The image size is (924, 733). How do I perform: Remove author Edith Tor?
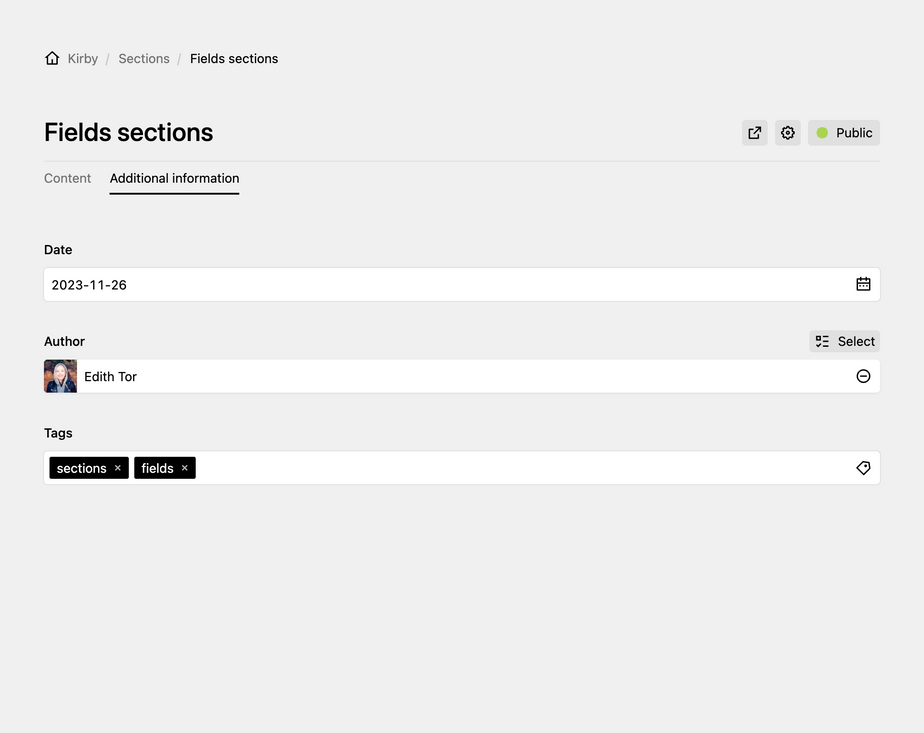point(863,376)
